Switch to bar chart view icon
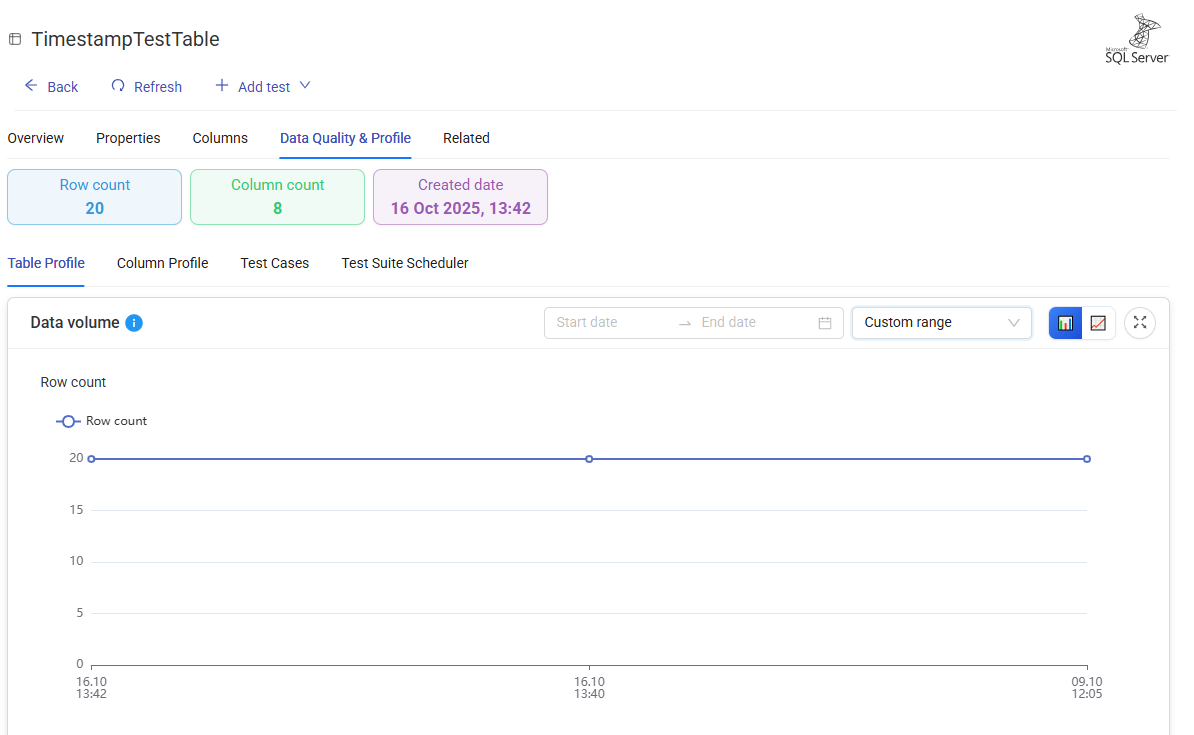The image size is (1194, 735). point(1065,323)
